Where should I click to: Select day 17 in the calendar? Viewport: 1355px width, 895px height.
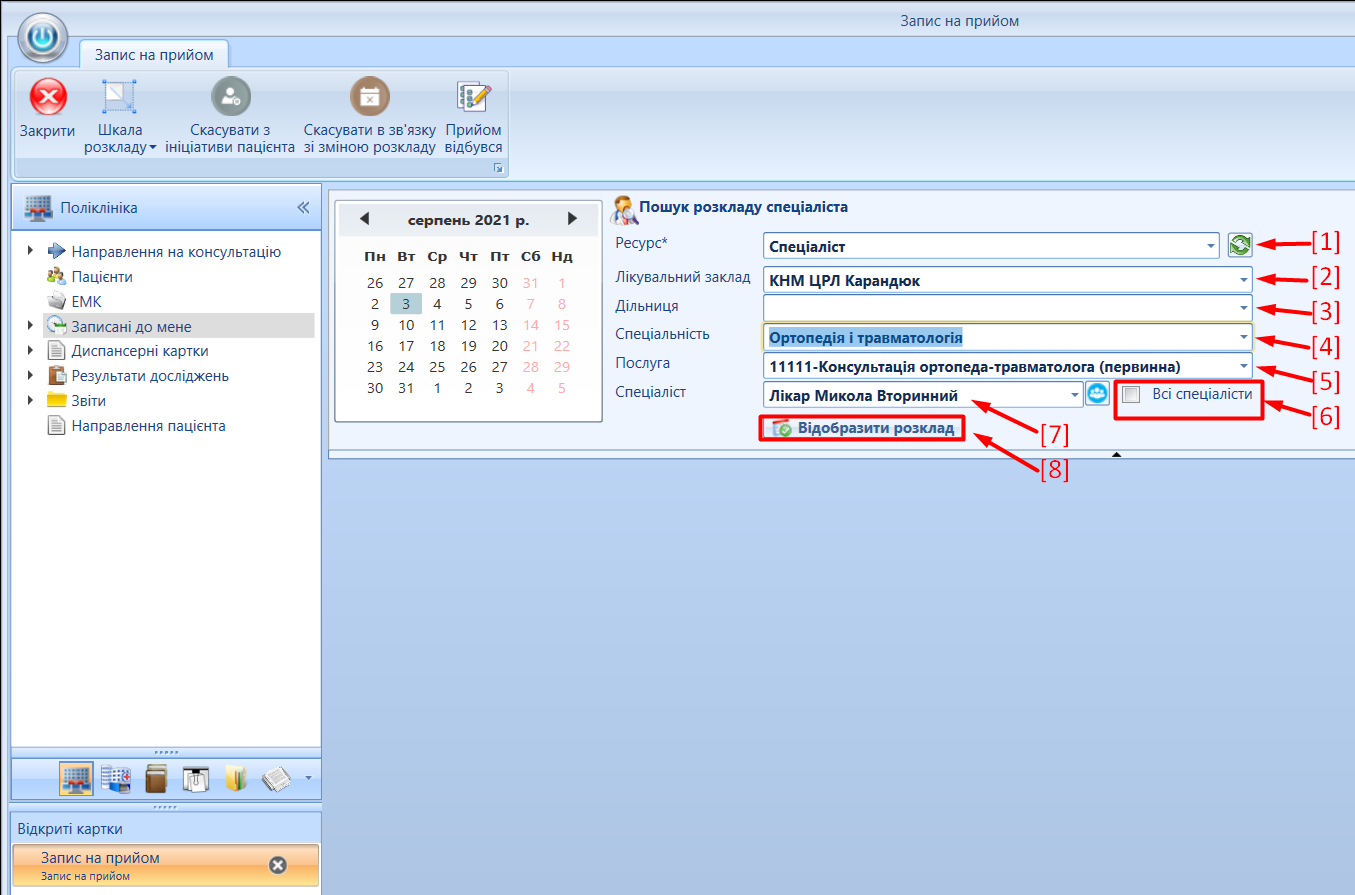(x=406, y=346)
